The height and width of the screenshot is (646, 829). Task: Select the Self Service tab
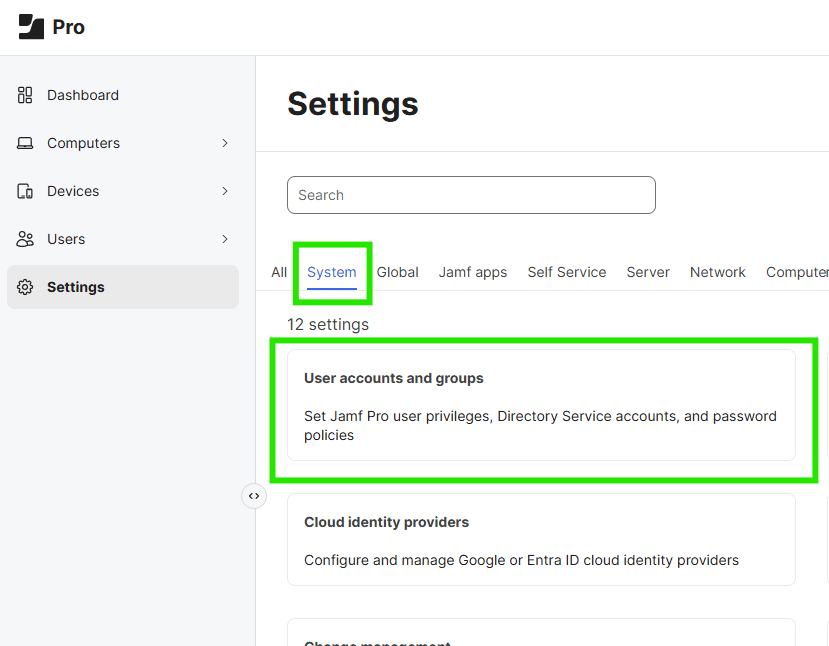pos(567,272)
